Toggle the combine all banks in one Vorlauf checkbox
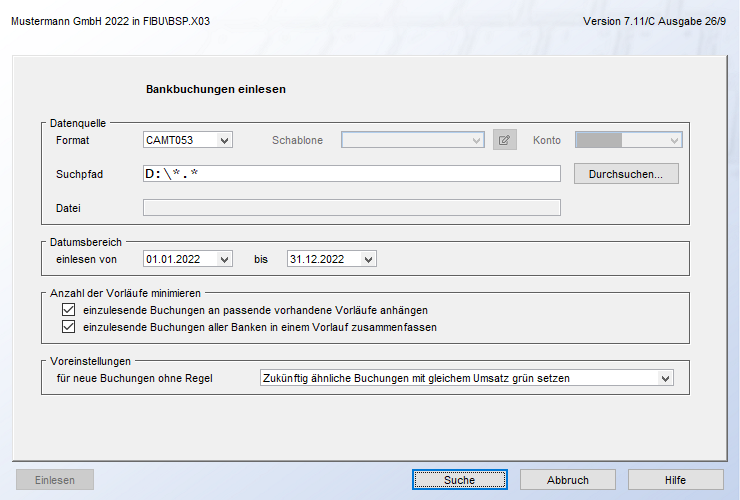 (69, 327)
